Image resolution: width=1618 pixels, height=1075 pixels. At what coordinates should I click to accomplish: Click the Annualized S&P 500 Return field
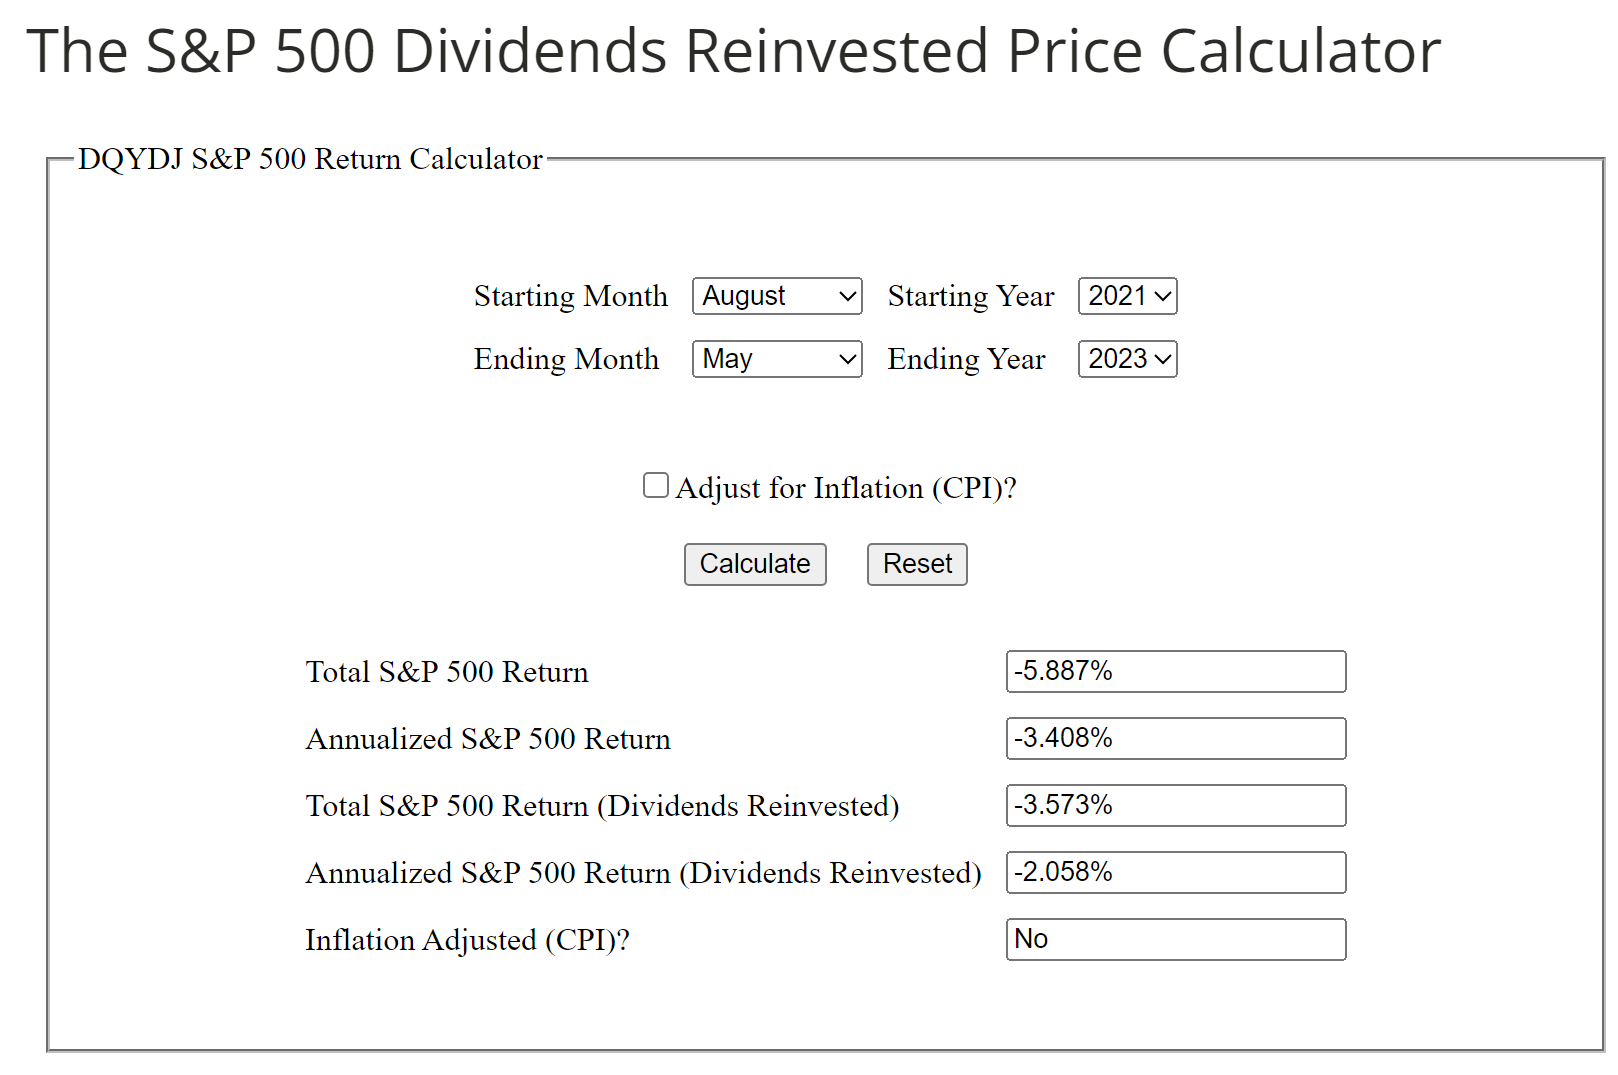point(1175,738)
